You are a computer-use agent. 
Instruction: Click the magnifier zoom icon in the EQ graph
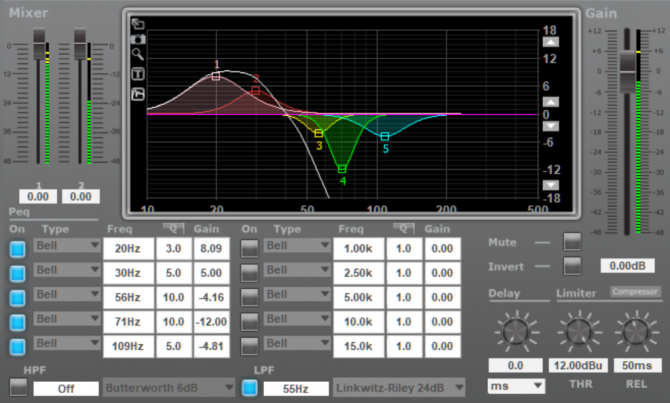click(137, 56)
